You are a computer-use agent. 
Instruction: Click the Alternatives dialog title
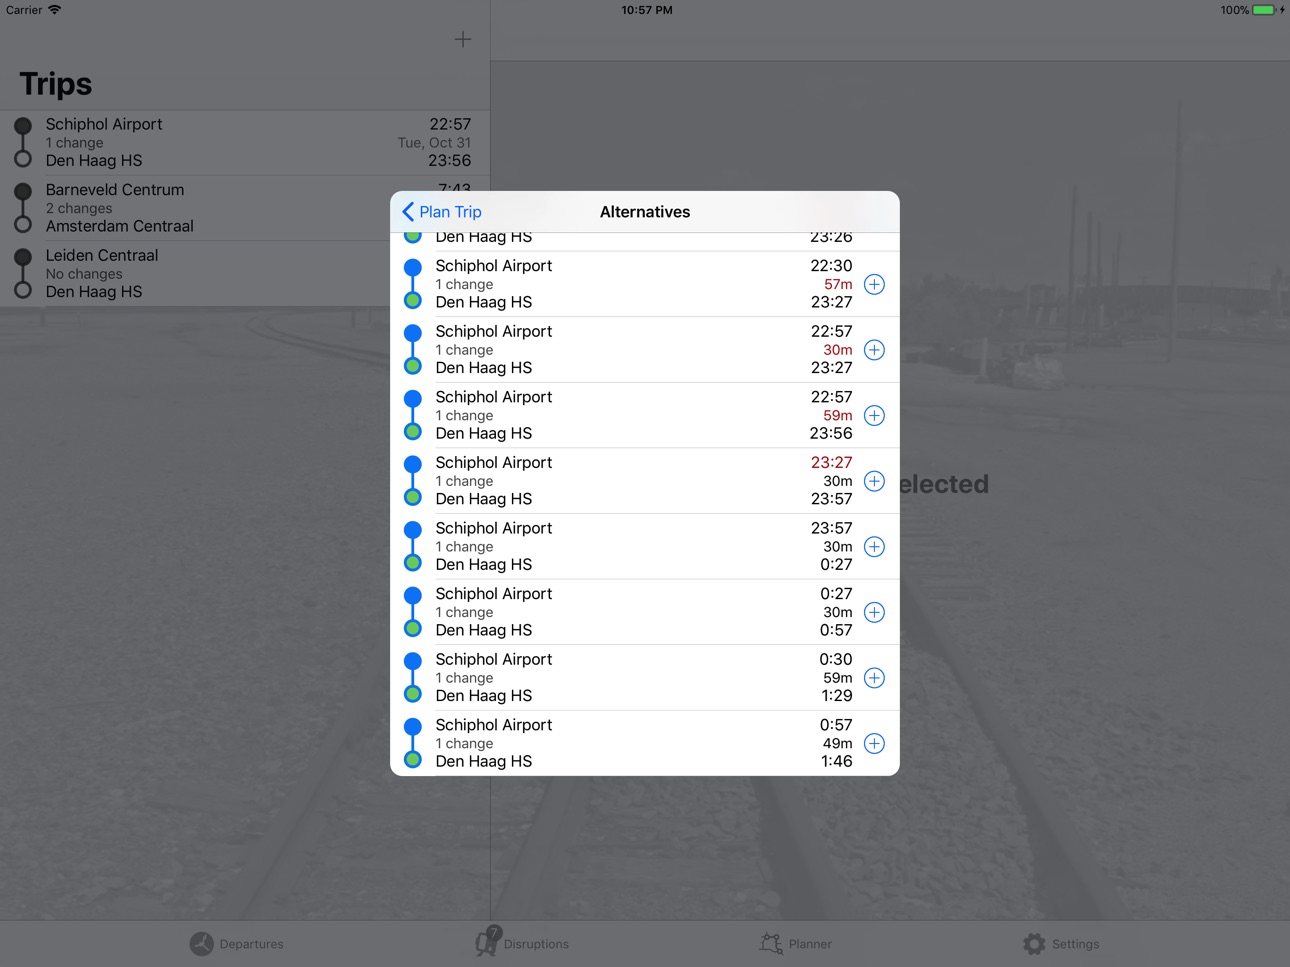(645, 212)
